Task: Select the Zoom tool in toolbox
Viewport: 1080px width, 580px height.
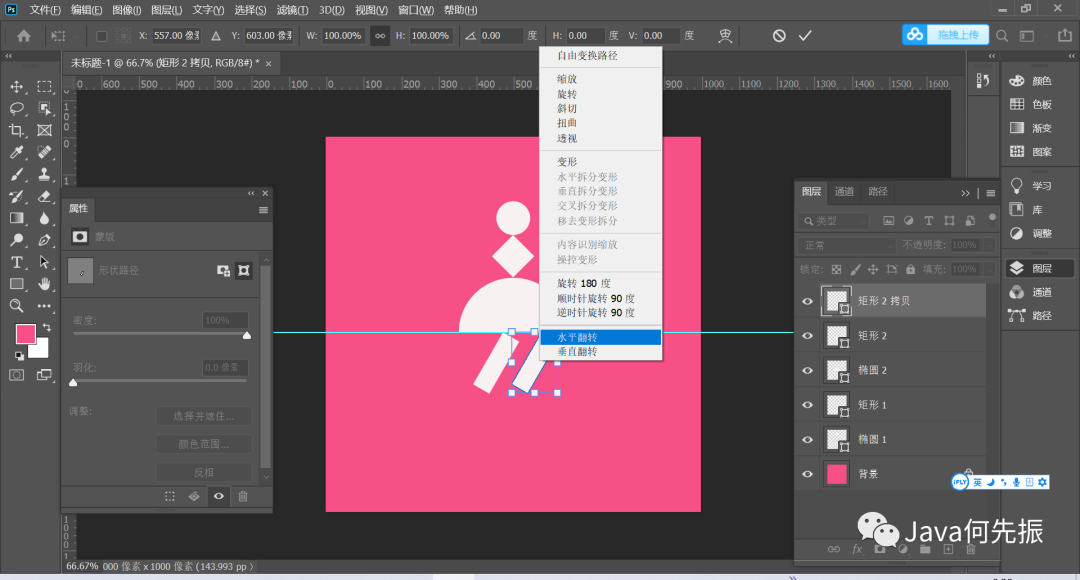Action: tap(17, 306)
